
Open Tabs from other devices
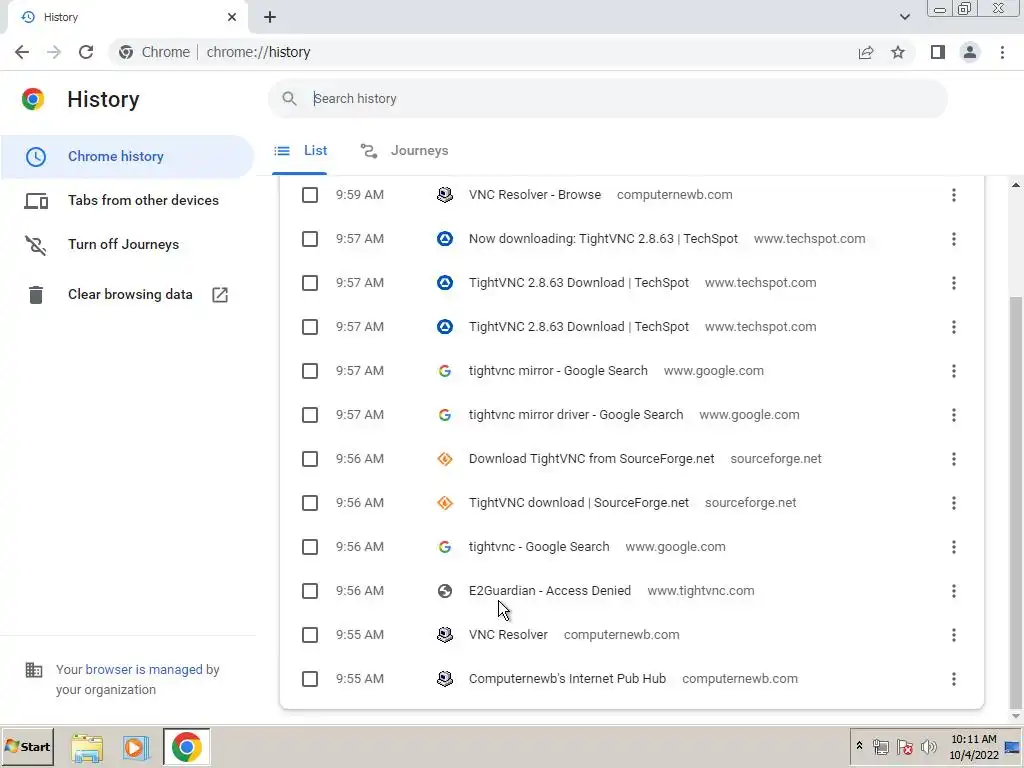coord(127,200)
